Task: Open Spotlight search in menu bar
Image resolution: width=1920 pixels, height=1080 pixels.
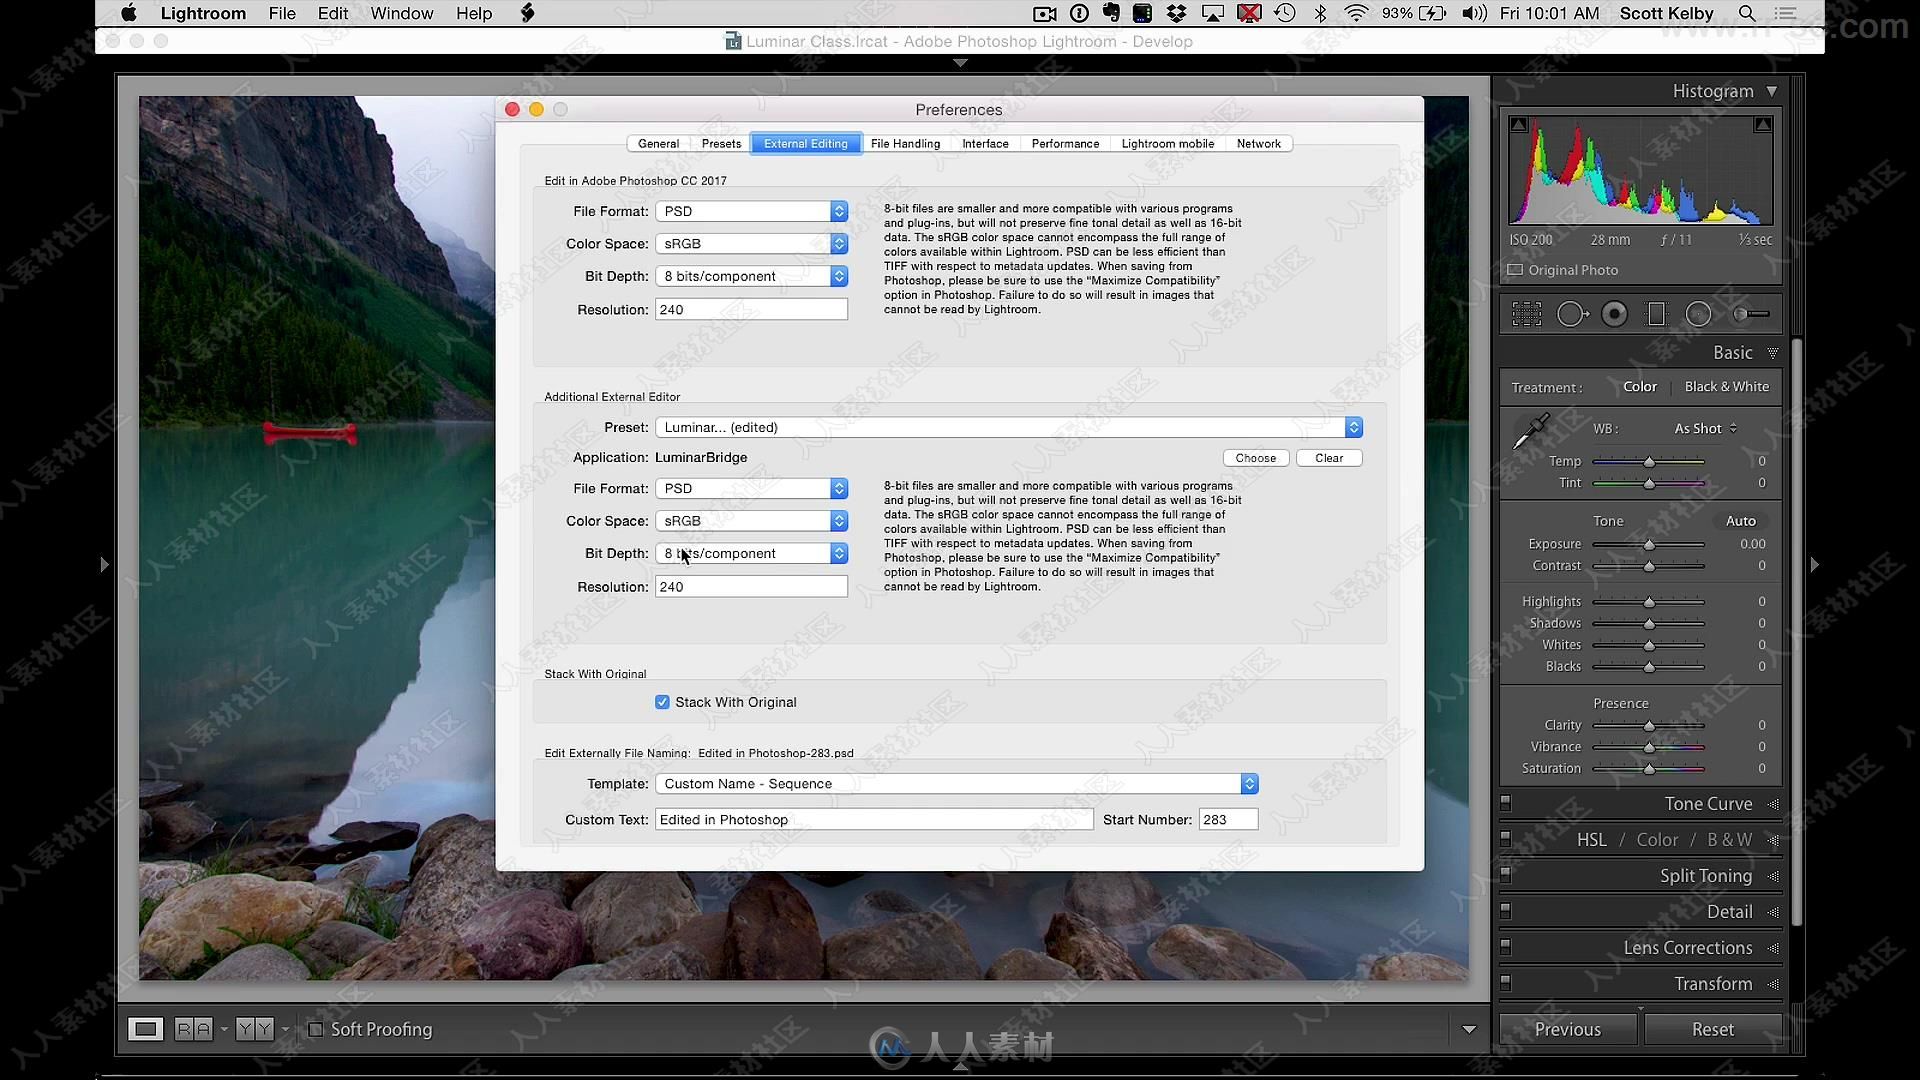Action: (x=1747, y=13)
